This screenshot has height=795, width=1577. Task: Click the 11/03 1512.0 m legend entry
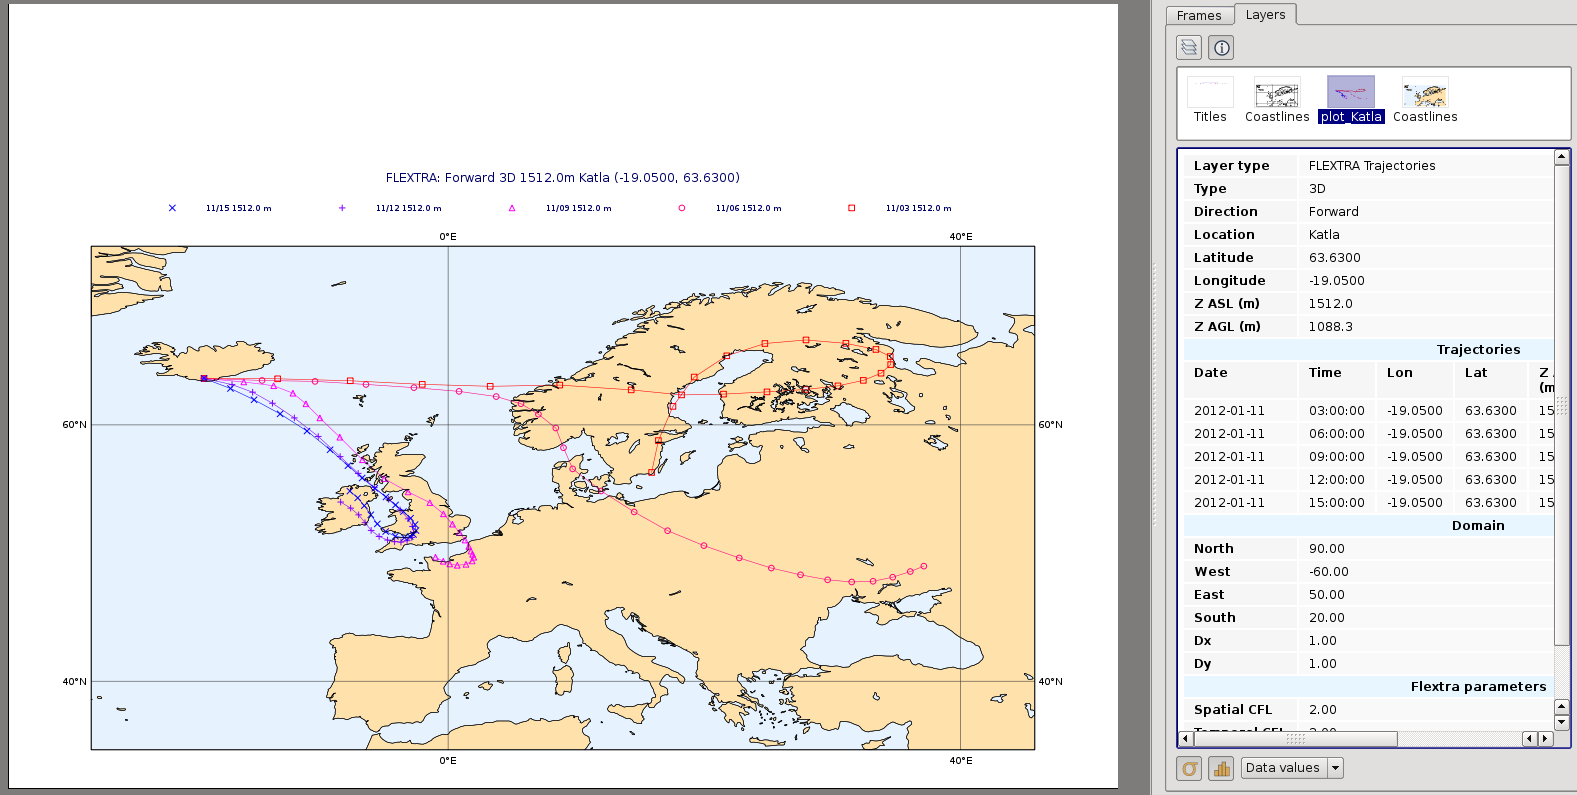[918, 208]
